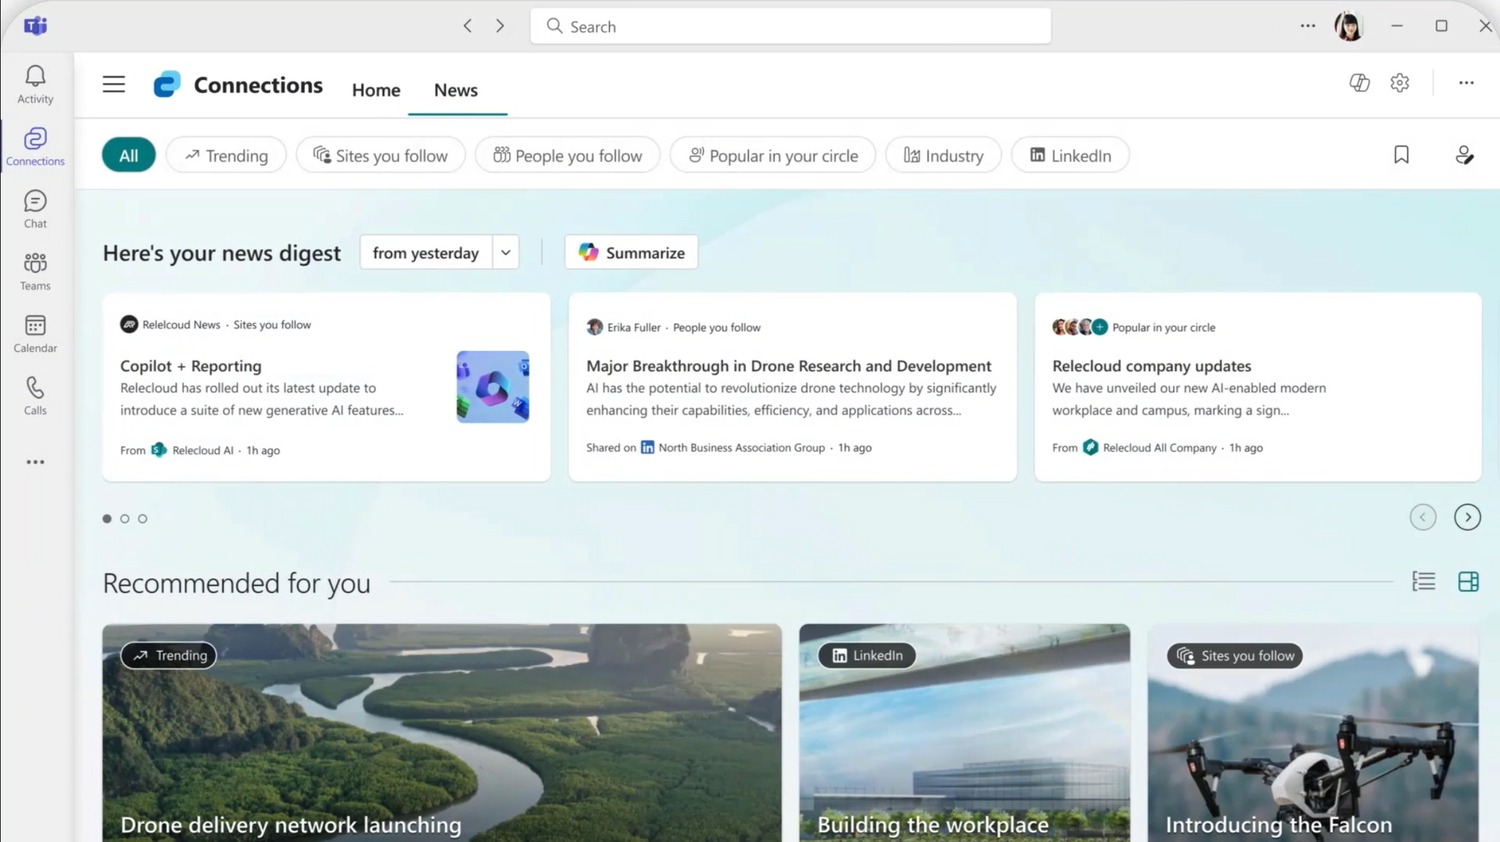Open Connections app in sidebar
Screen dimensions: 1500x842
[35, 146]
